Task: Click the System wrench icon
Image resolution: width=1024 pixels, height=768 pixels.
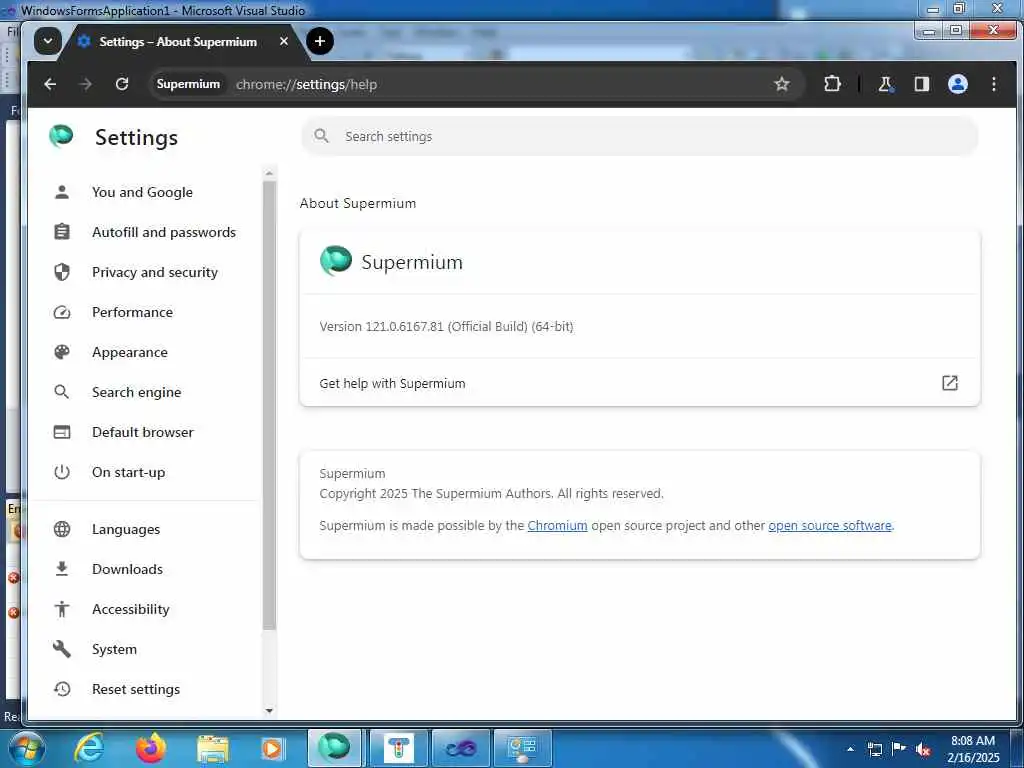Action: 62,649
